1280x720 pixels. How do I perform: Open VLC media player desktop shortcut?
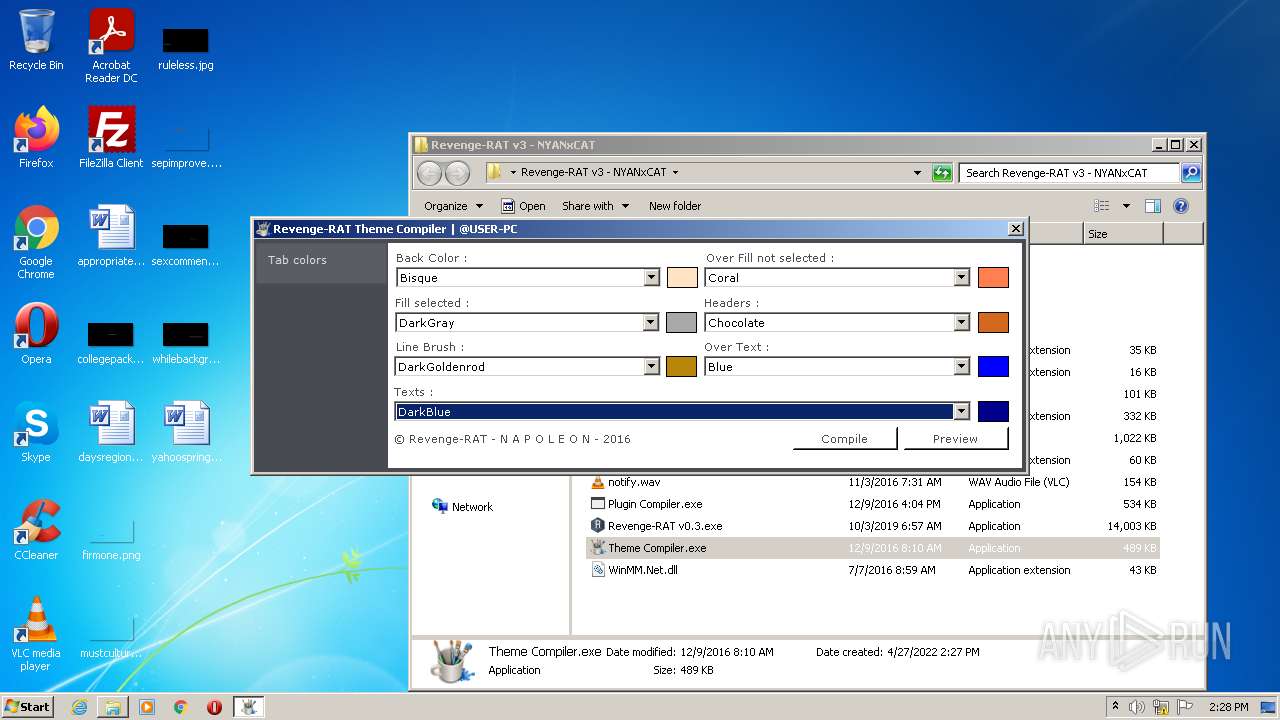pyautogui.click(x=36, y=634)
